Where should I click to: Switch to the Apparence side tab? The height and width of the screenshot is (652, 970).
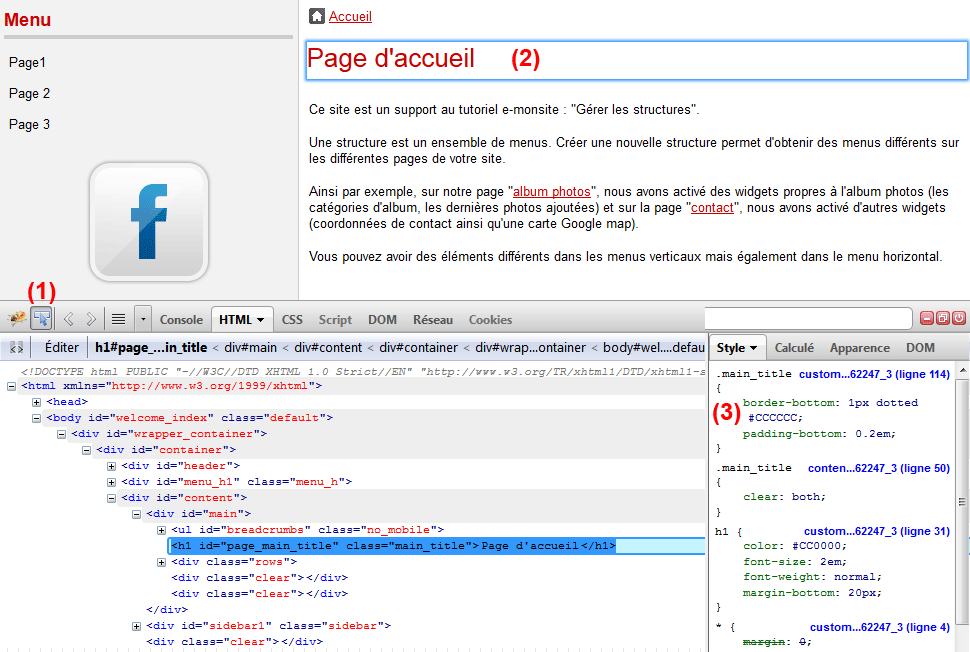click(x=860, y=348)
